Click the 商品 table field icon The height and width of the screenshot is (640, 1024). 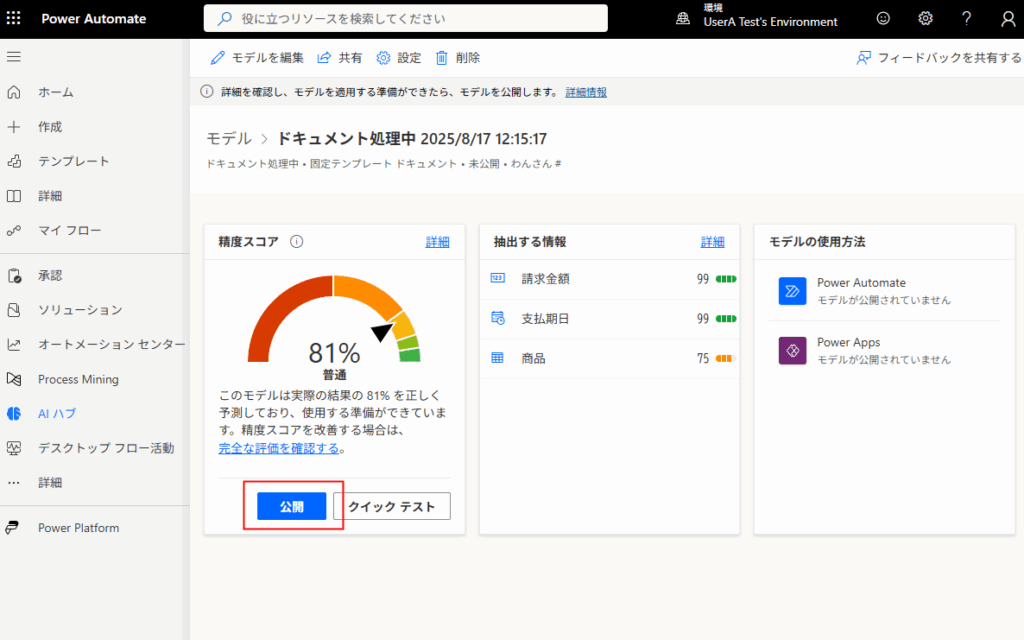(498, 358)
